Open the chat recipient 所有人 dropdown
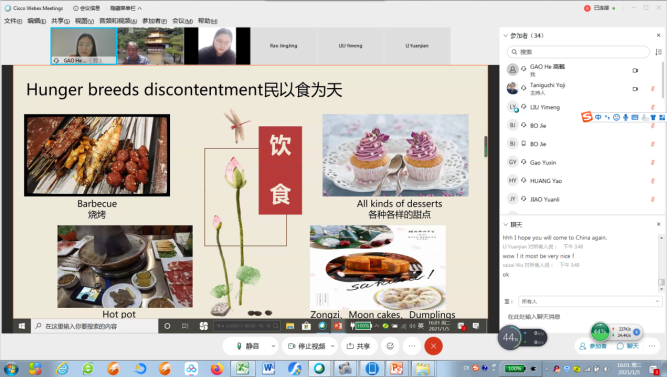Image resolution: width=667 pixels, height=377 pixels. [x=590, y=301]
